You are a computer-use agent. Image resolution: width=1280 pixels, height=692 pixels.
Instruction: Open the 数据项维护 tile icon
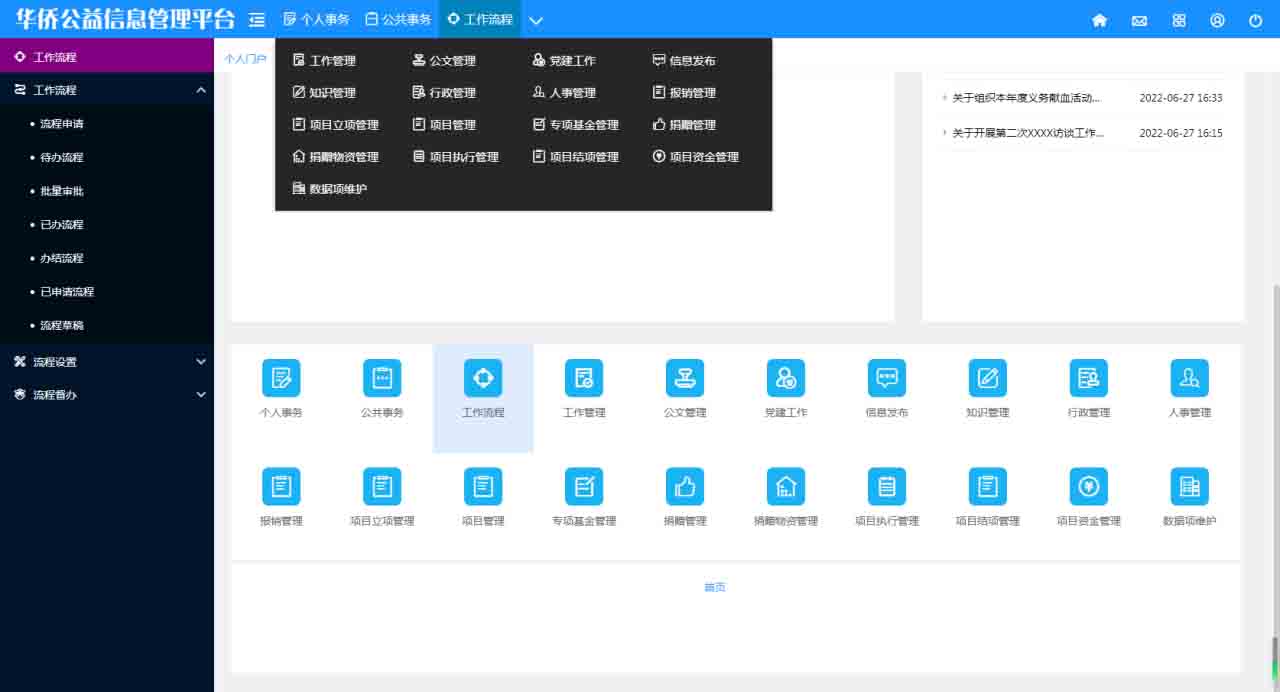[1189, 487]
